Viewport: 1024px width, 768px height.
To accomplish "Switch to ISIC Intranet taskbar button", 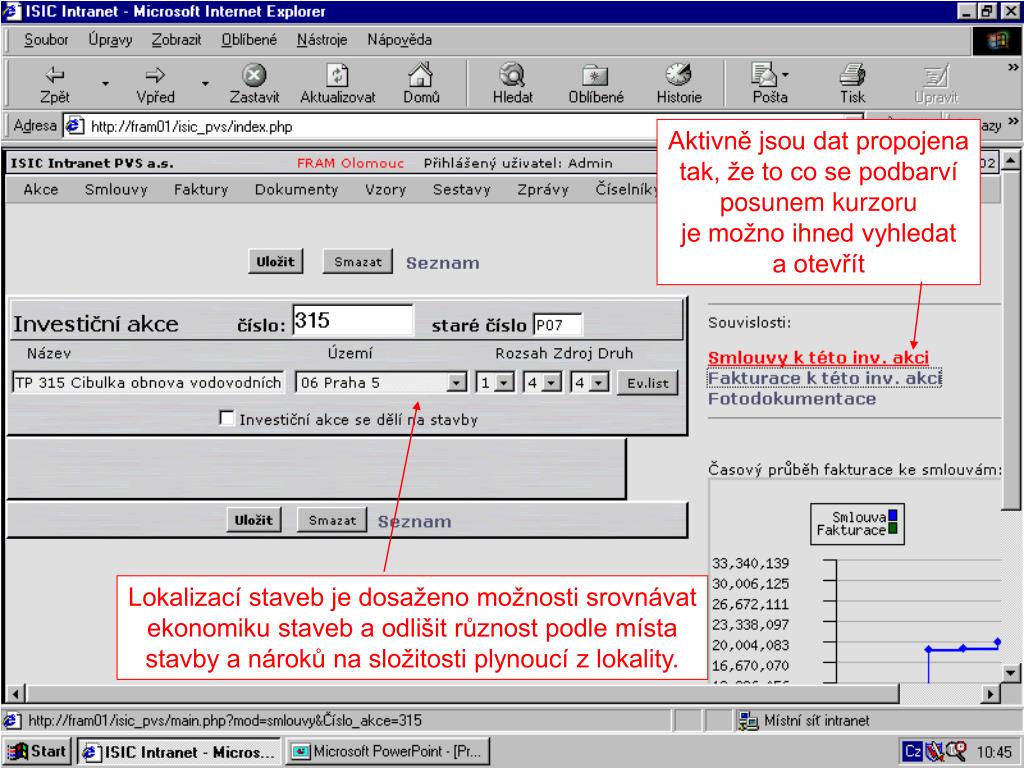I will tap(179, 752).
